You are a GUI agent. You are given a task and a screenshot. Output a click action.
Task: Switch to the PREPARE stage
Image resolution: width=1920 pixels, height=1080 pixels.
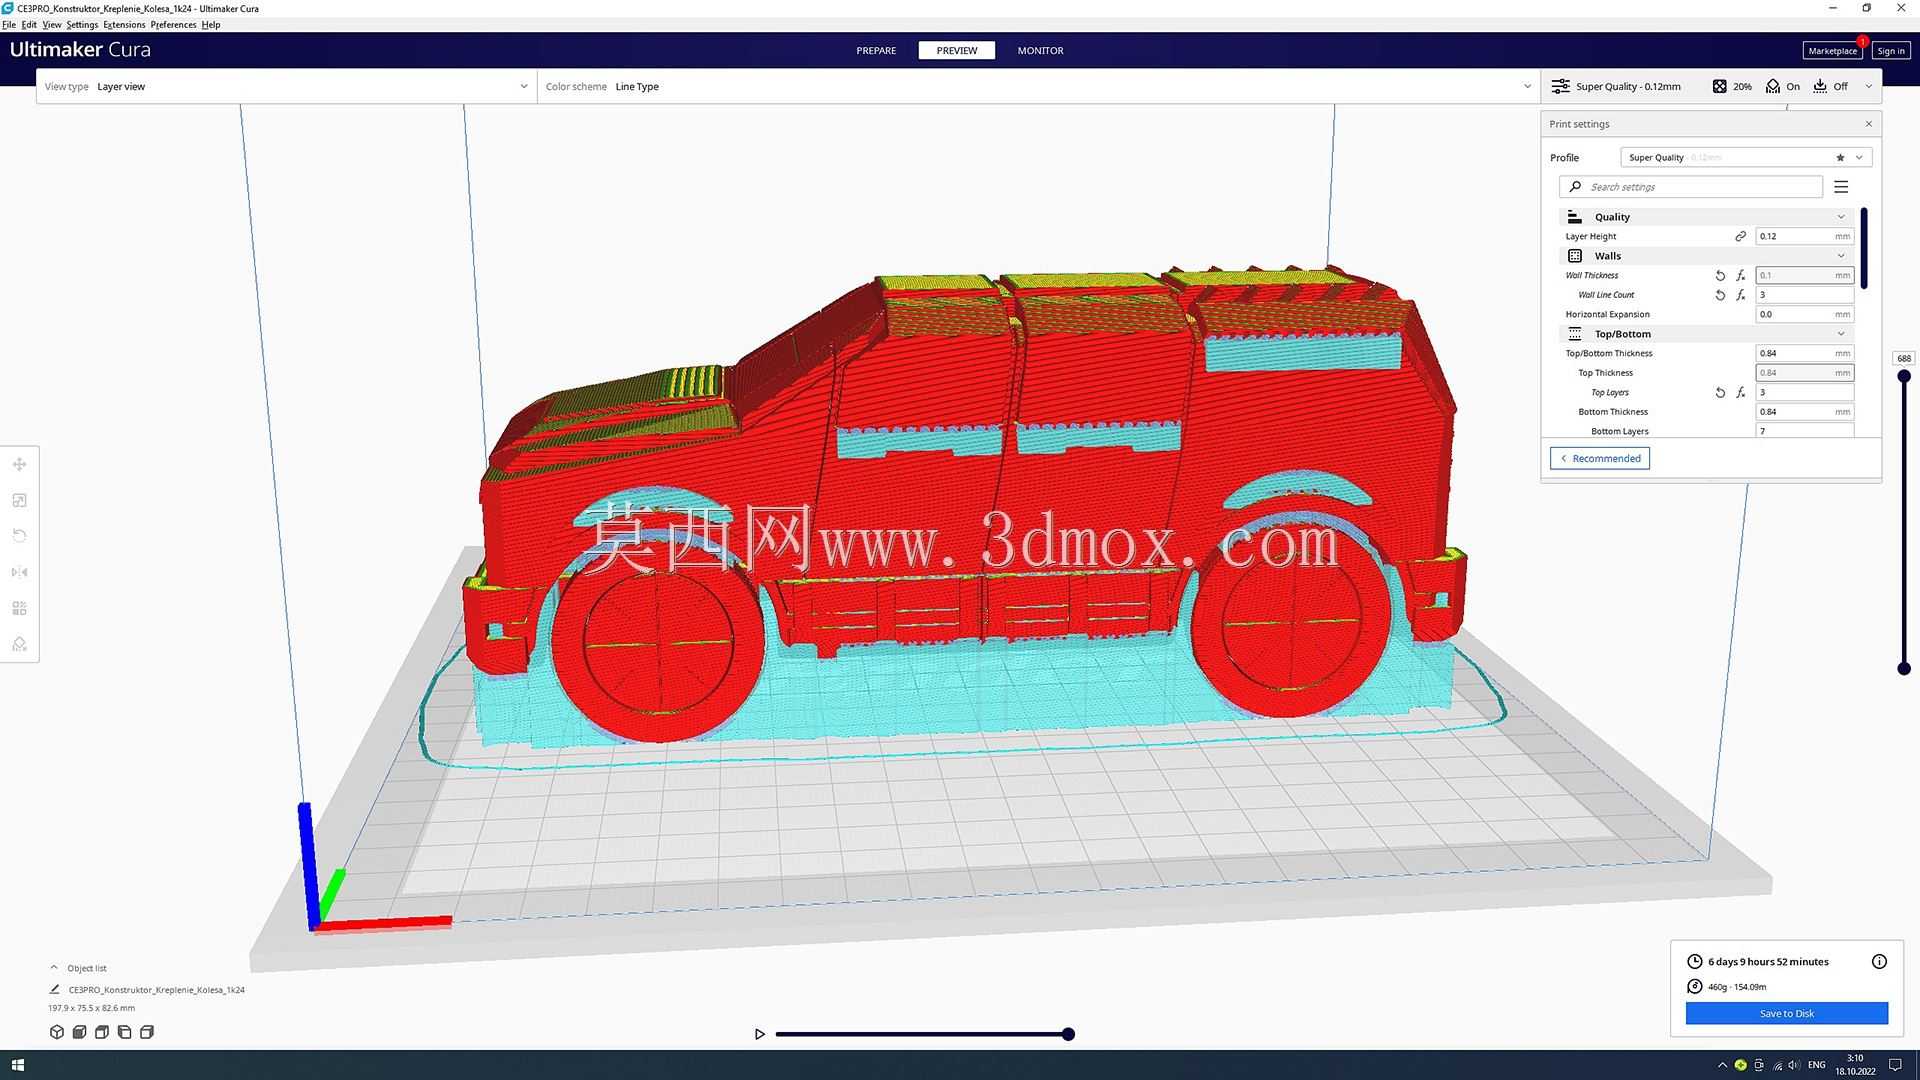pyautogui.click(x=876, y=50)
